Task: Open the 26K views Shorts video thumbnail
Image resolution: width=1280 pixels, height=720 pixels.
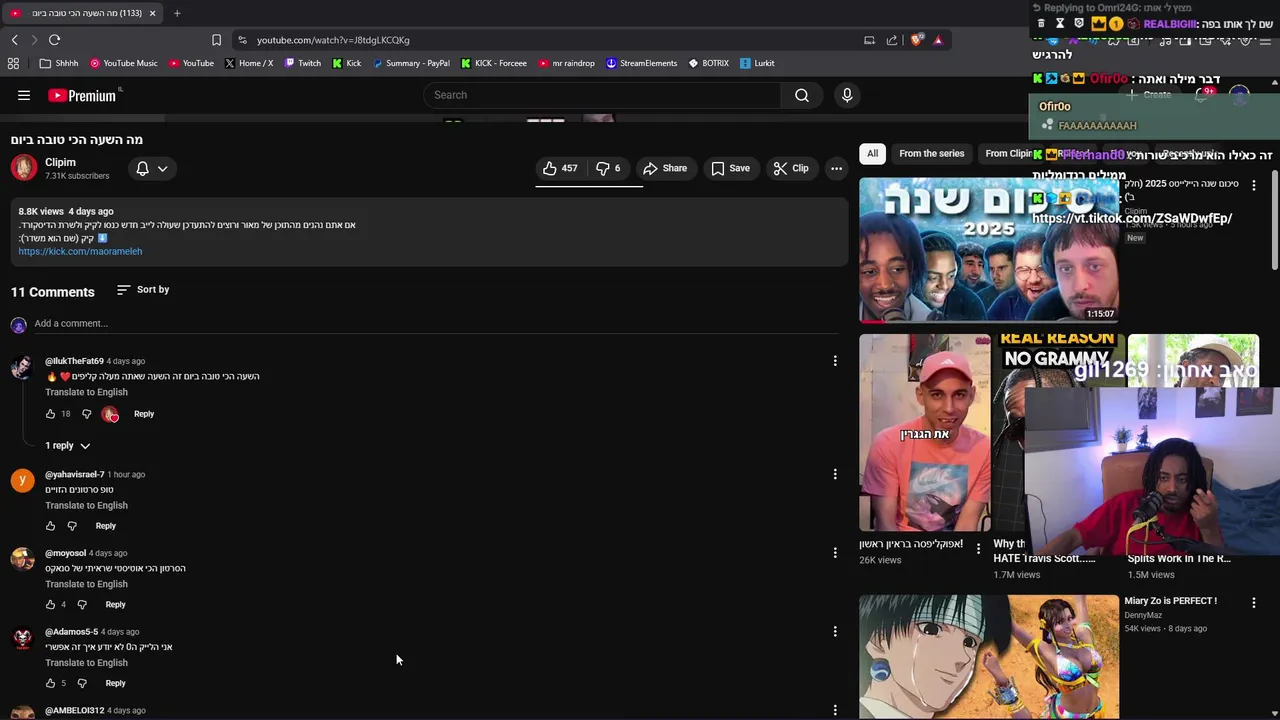Action: pos(925,433)
